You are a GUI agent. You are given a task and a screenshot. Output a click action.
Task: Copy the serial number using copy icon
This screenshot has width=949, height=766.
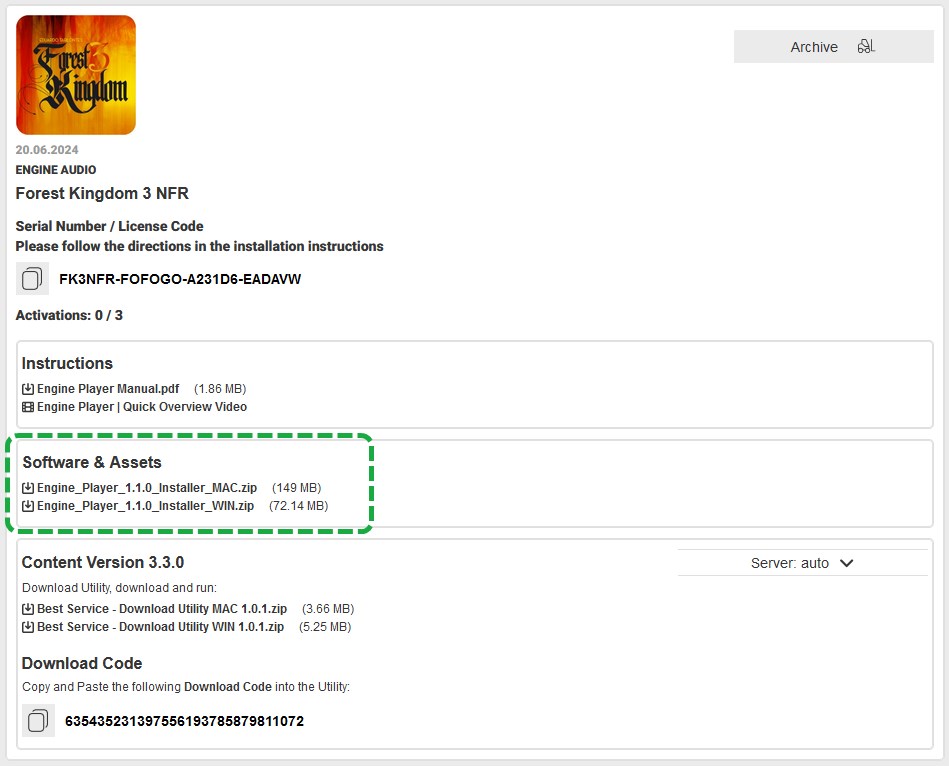[32, 279]
